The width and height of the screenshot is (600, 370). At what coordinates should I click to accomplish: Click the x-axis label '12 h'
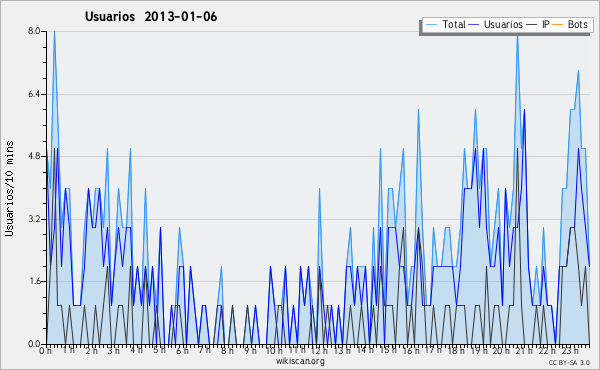click(x=320, y=350)
